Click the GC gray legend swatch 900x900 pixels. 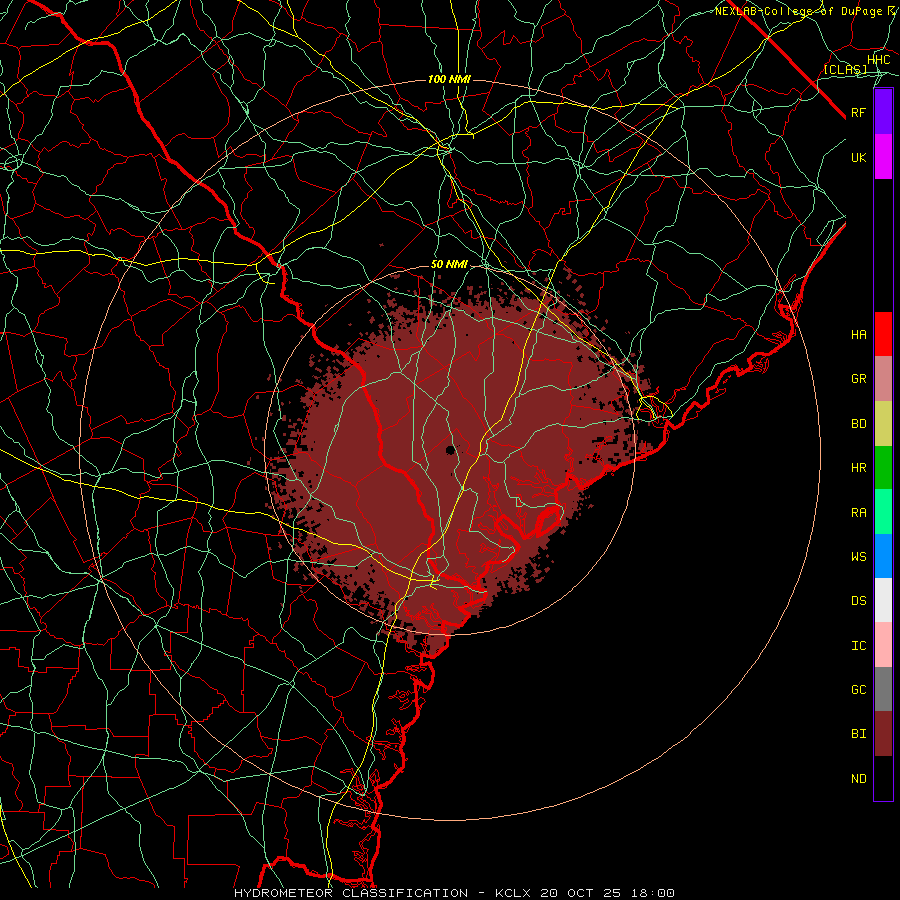883,689
